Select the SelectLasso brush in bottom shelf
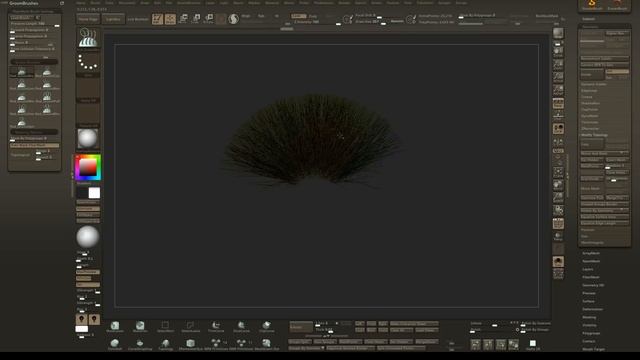The width and height of the screenshot is (640, 360). click(190, 327)
